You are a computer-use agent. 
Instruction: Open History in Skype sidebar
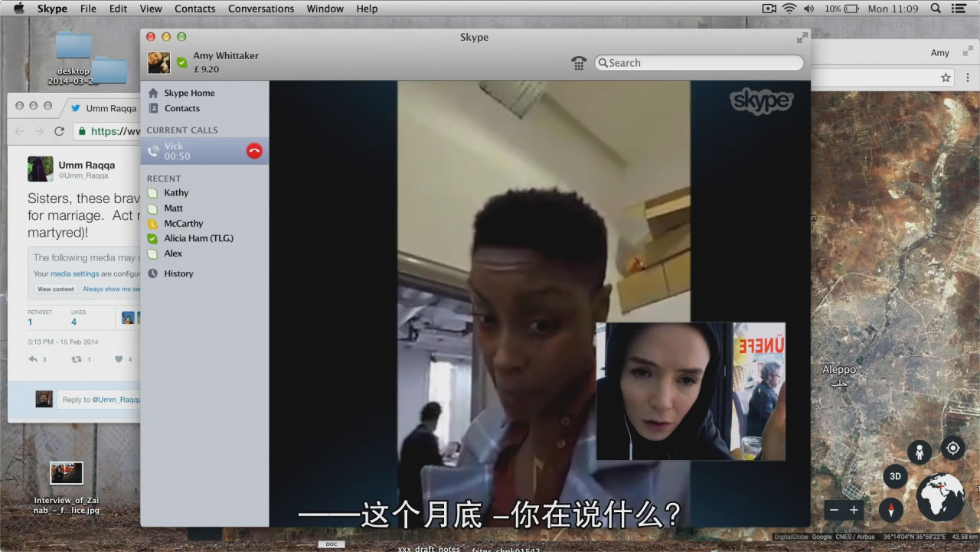(178, 273)
